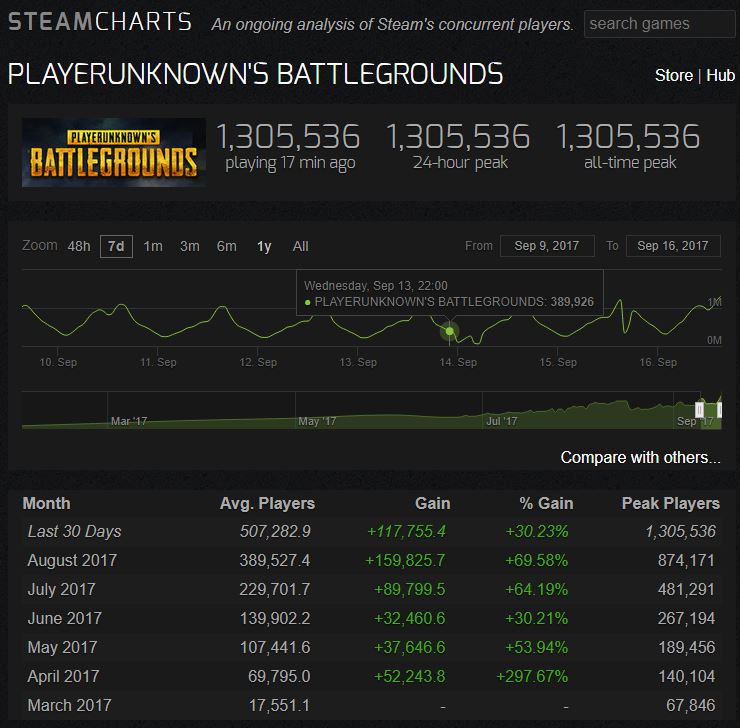Click the 24-hour peak label
Screen dimensions: 740x728
(460, 162)
